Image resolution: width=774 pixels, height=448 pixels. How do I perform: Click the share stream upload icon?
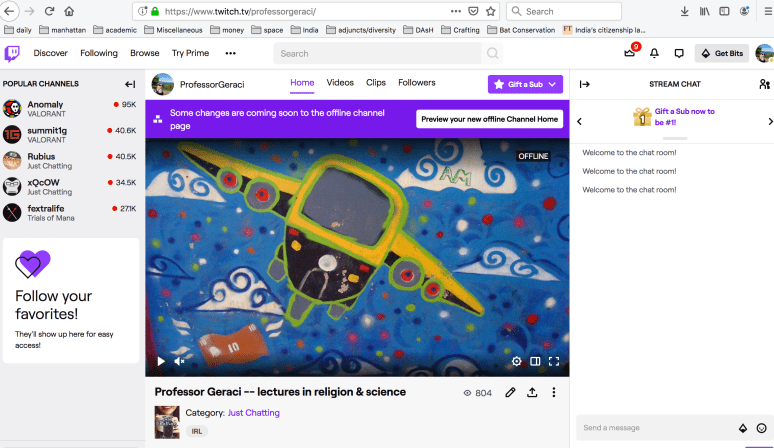[532, 393]
